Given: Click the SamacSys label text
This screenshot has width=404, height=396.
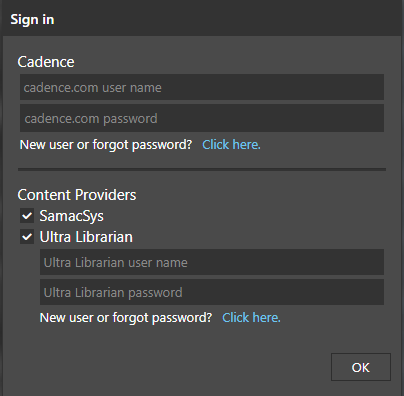Looking at the screenshot, I should pos(72,216).
